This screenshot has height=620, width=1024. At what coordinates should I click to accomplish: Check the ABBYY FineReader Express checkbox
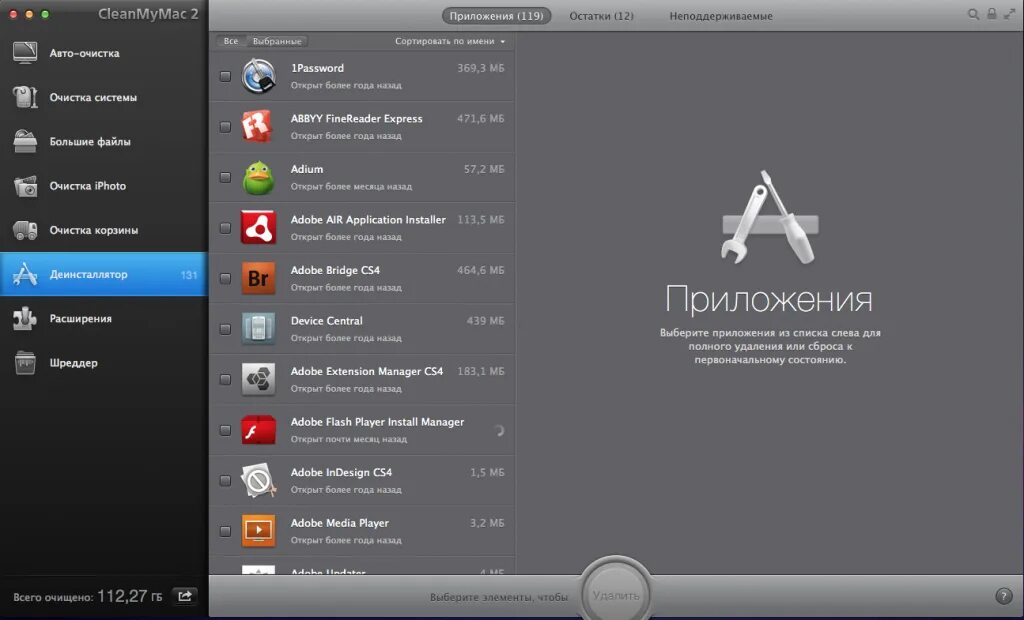225,127
